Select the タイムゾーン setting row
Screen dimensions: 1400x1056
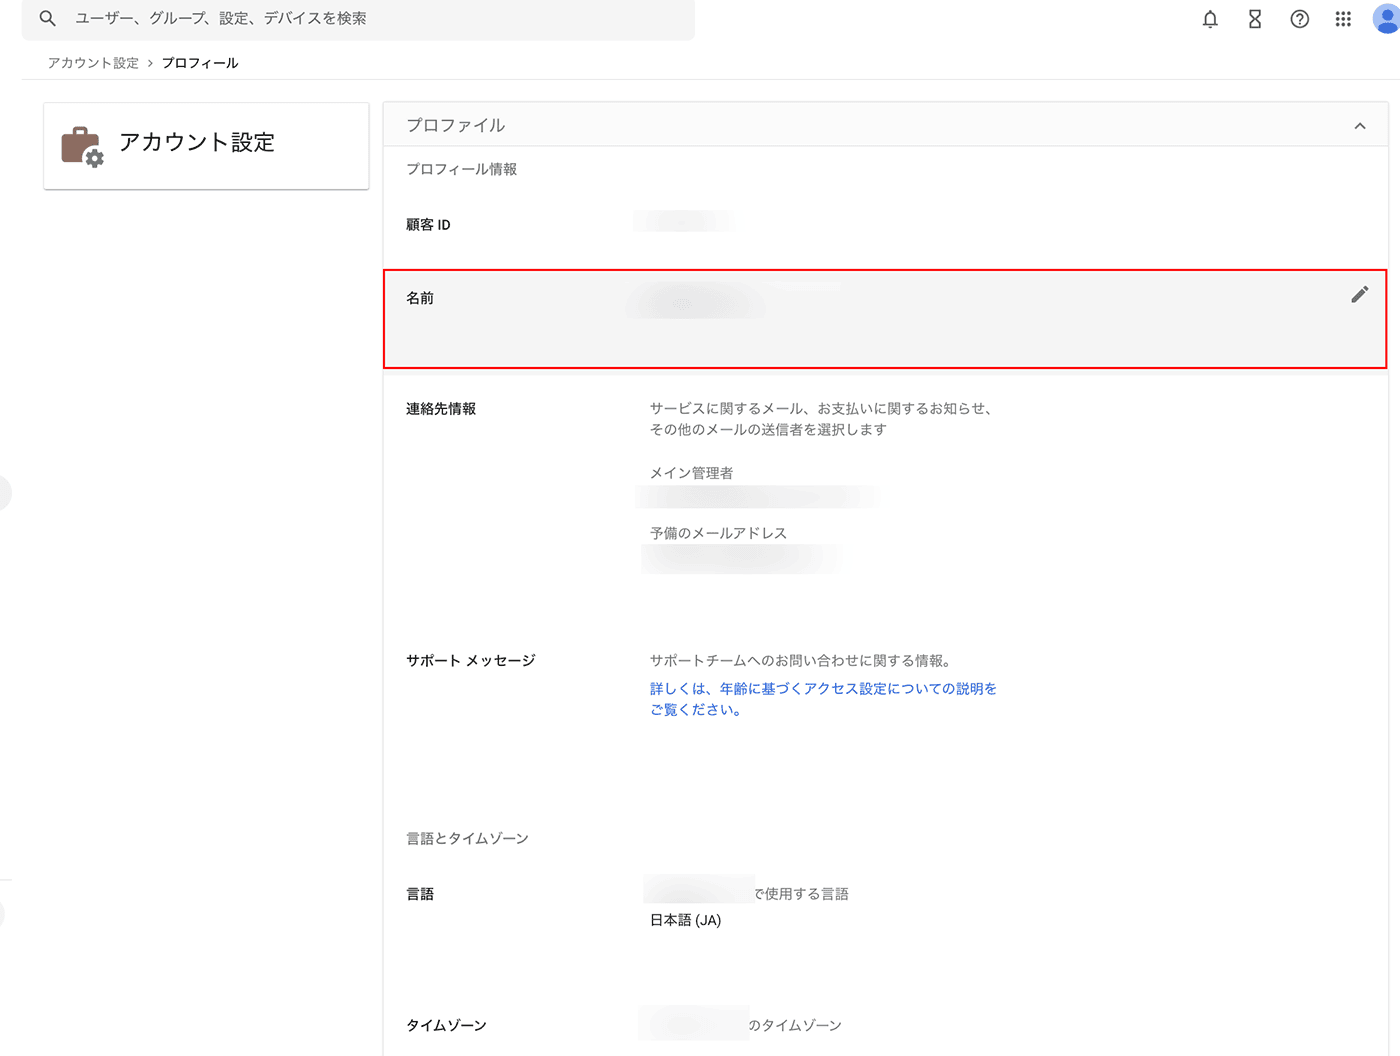click(446, 1025)
